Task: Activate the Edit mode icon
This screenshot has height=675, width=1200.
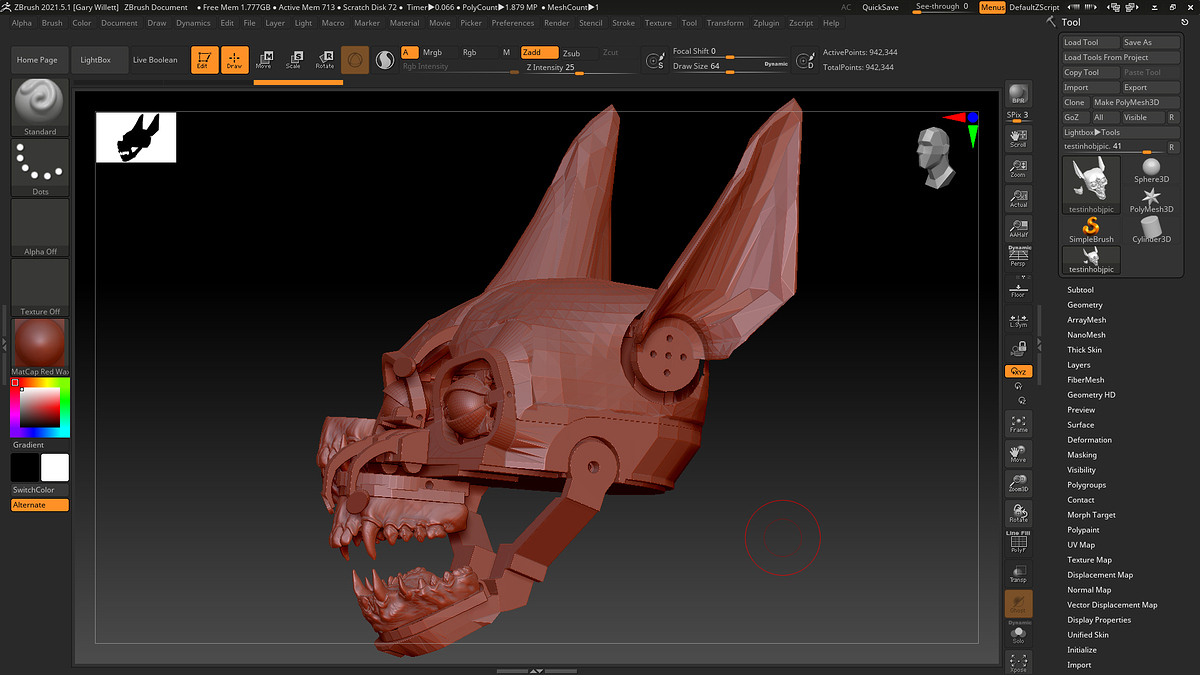Action: 203,60
